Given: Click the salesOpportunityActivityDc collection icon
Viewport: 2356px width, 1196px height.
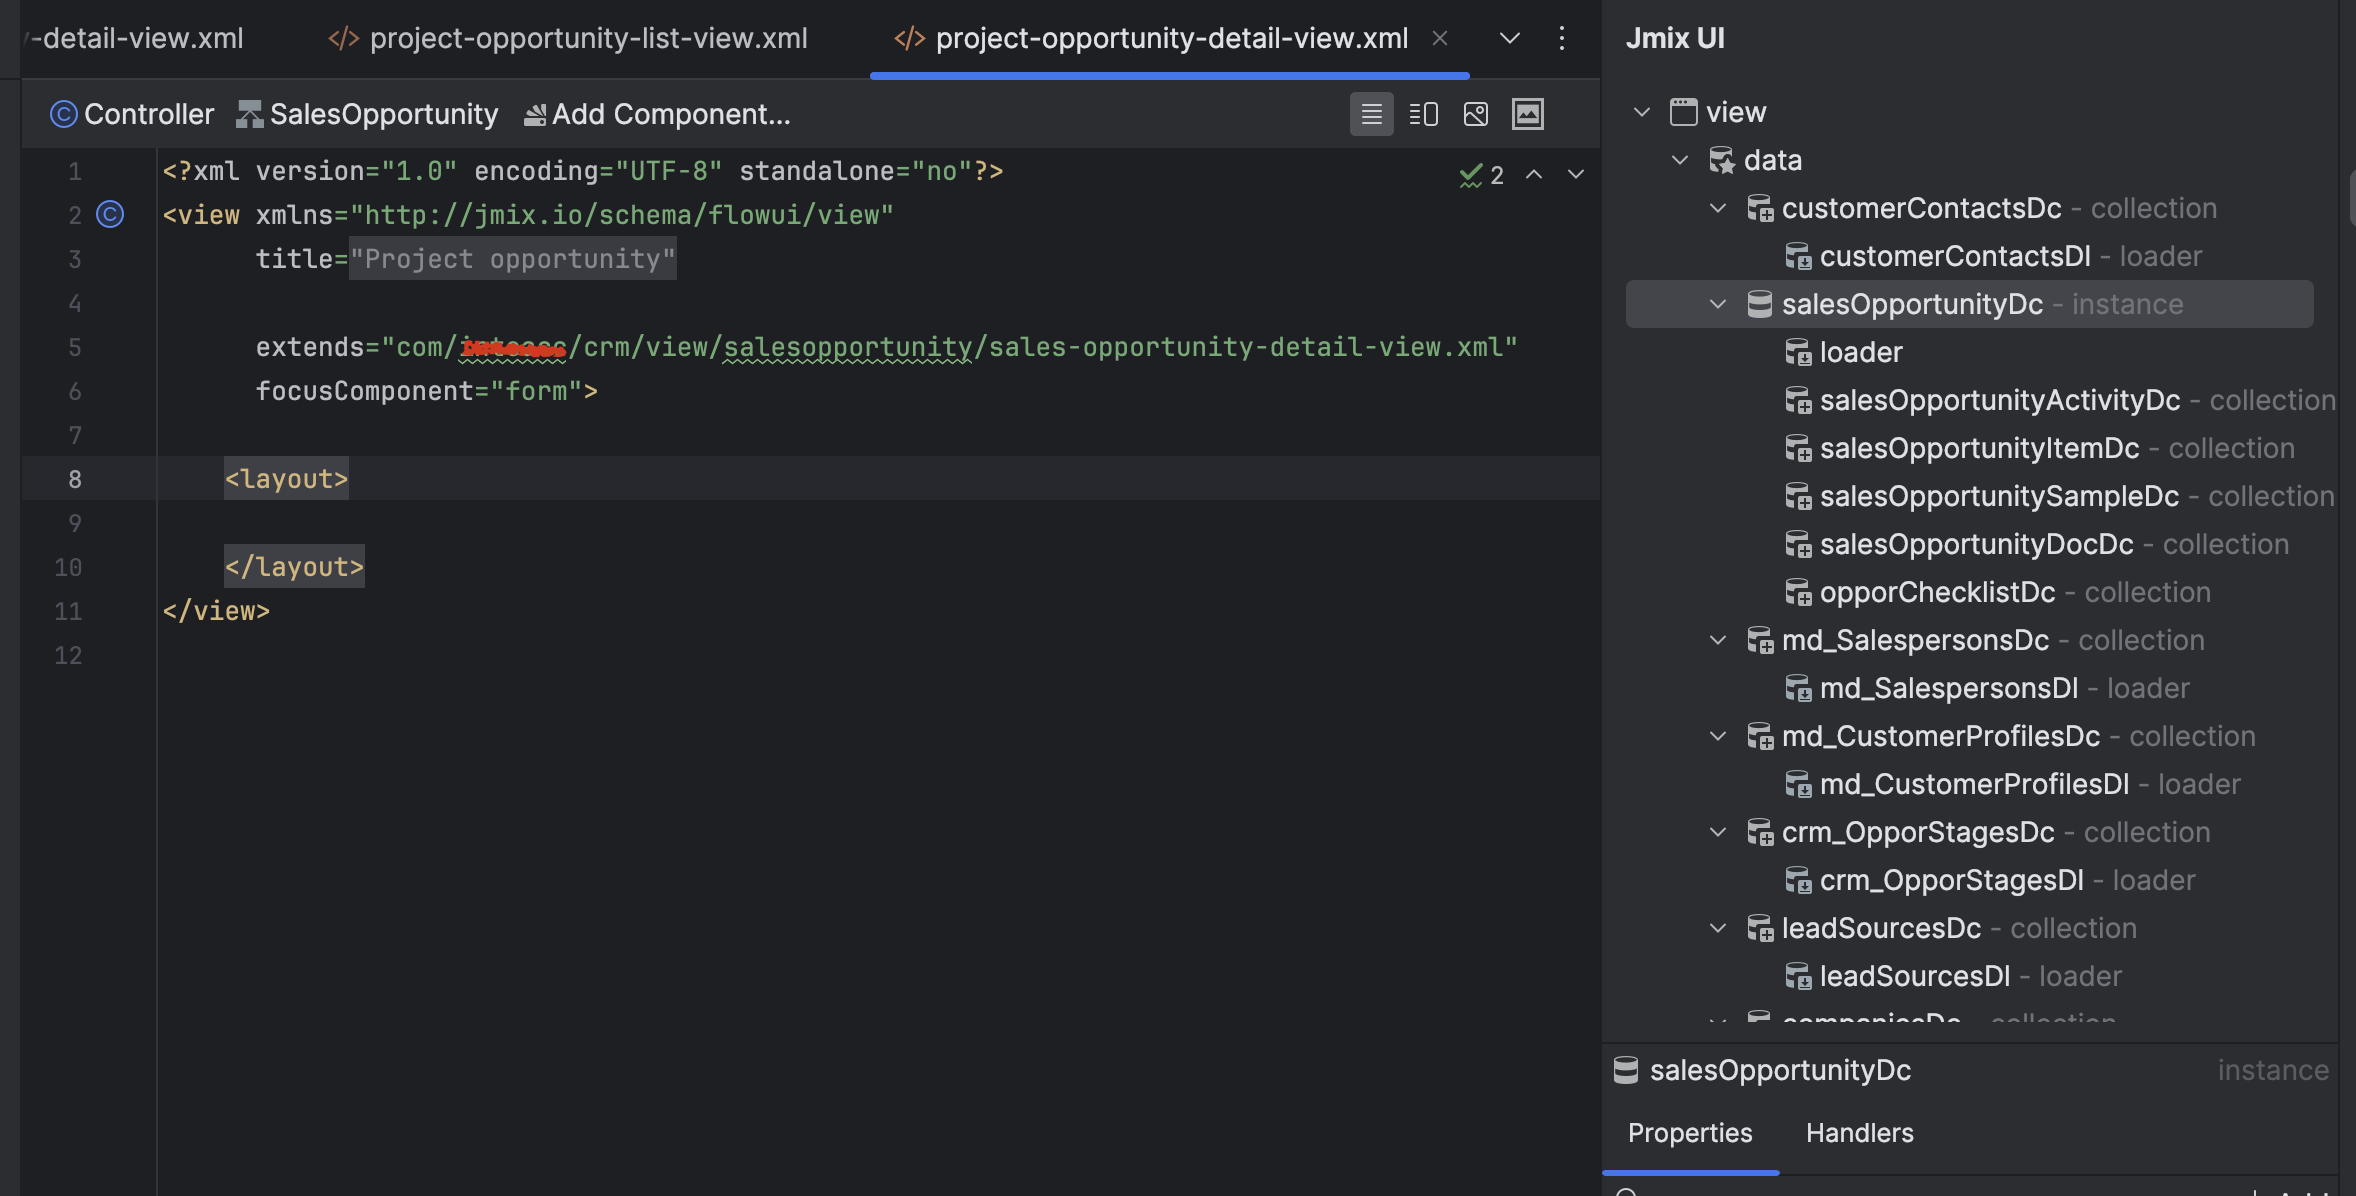Looking at the screenshot, I should point(1798,400).
